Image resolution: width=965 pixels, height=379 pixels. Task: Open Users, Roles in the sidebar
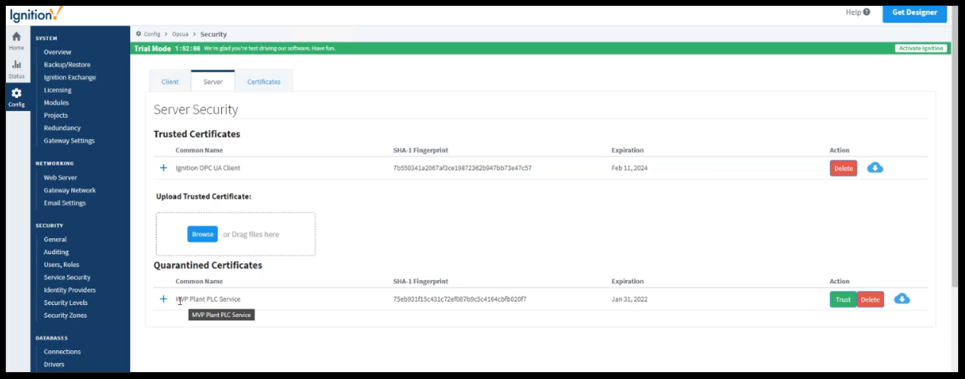coord(62,265)
